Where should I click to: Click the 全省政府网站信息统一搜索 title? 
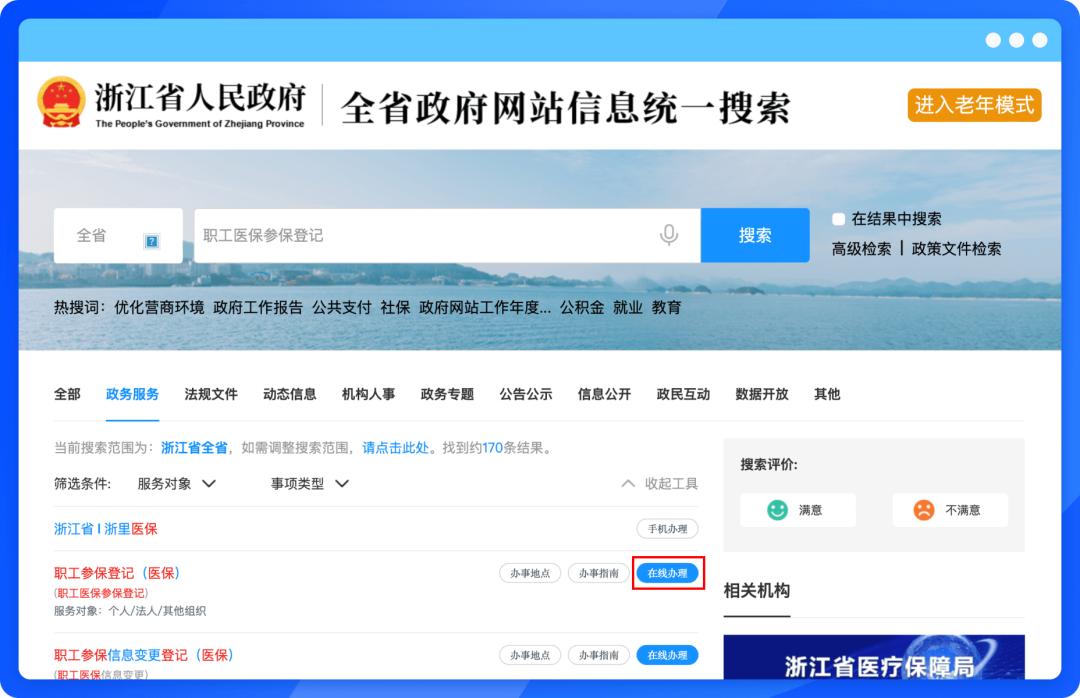(x=565, y=108)
